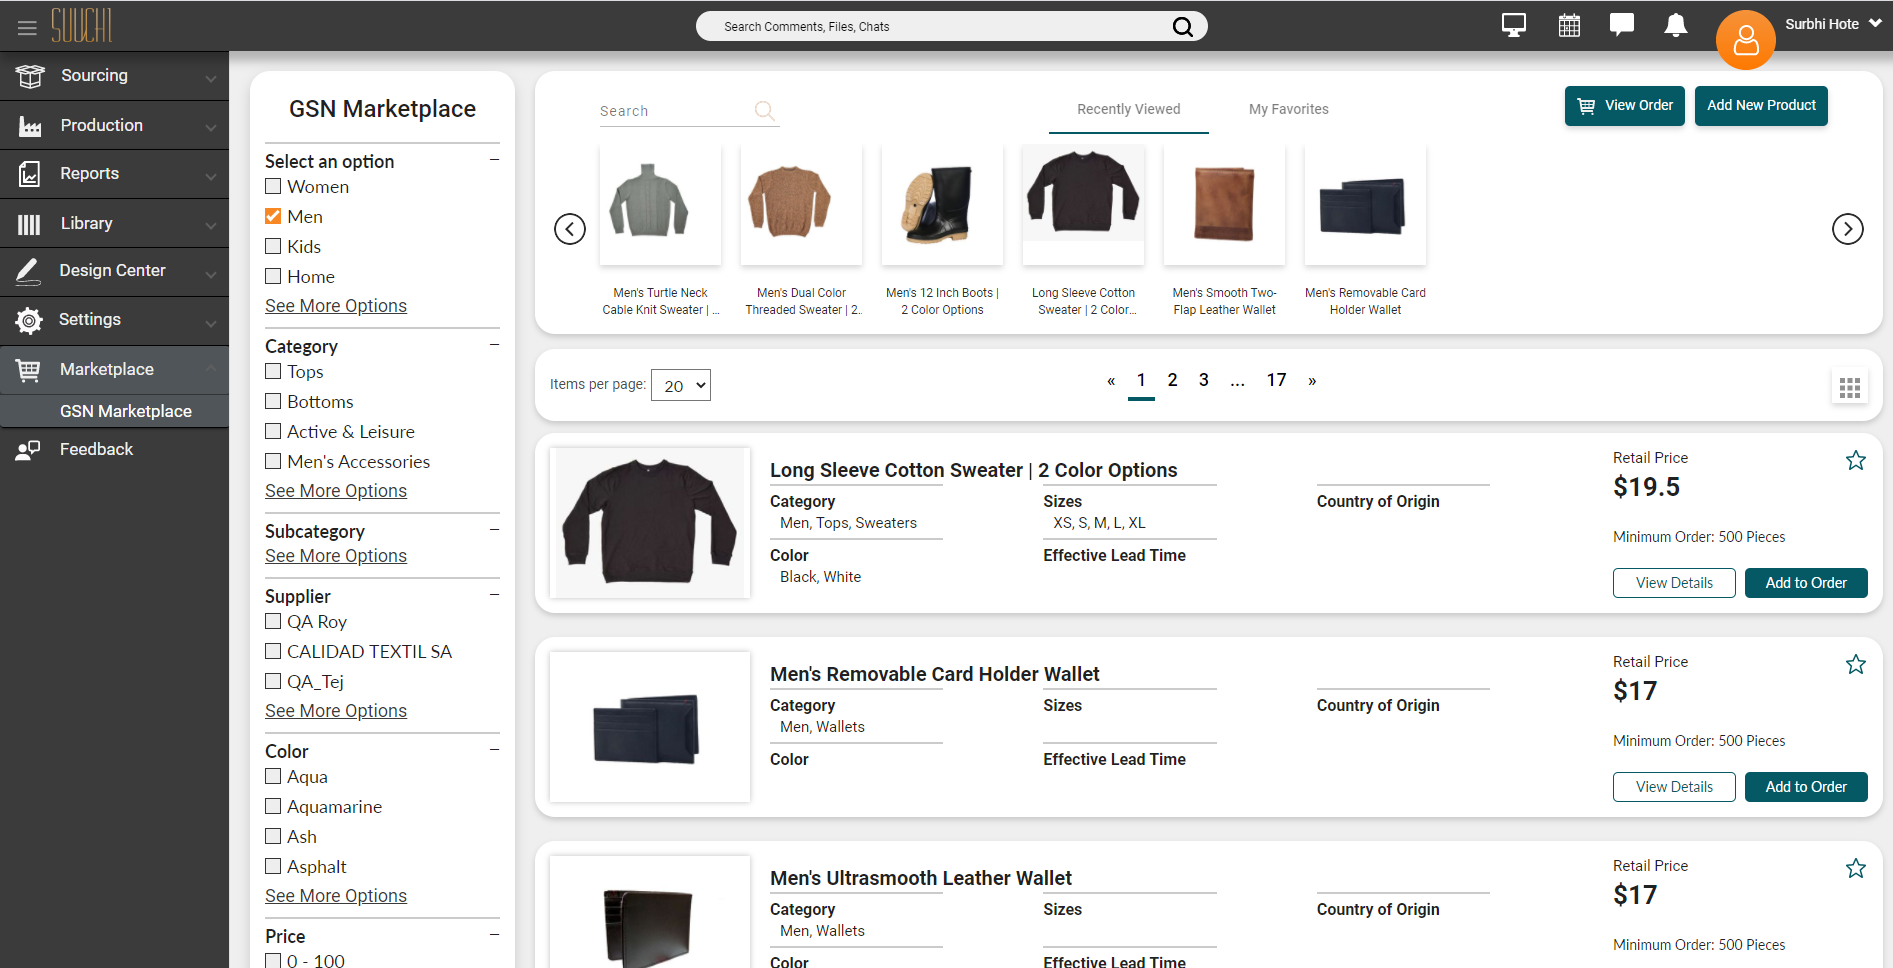Click the Feedback sidebar icon
The image size is (1893, 968).
pos(28,450)
